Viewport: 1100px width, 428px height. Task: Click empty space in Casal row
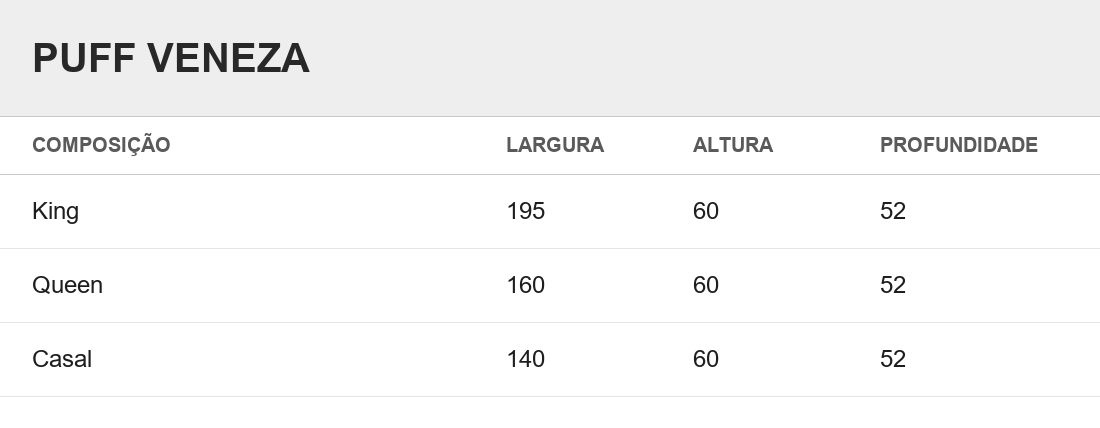coord(281,359)
